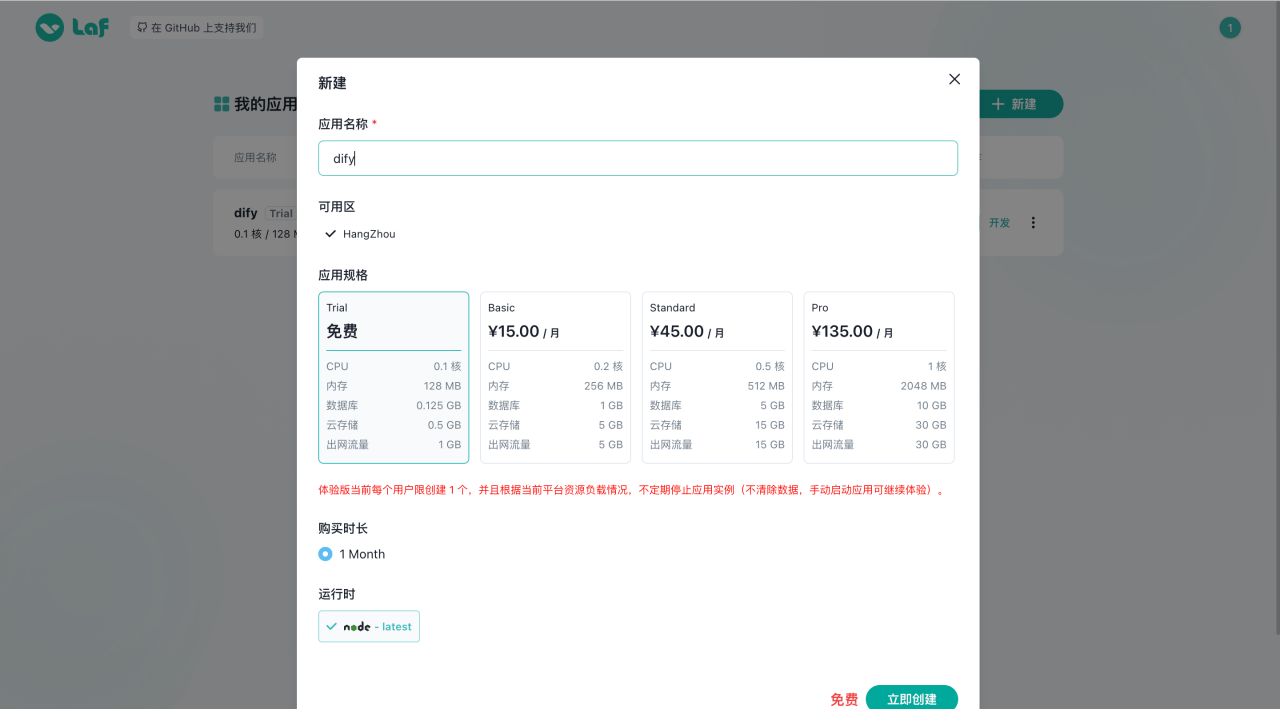Select the 1 Month purchase duration radio
The image size is (1280, 709).
[325, 553]
